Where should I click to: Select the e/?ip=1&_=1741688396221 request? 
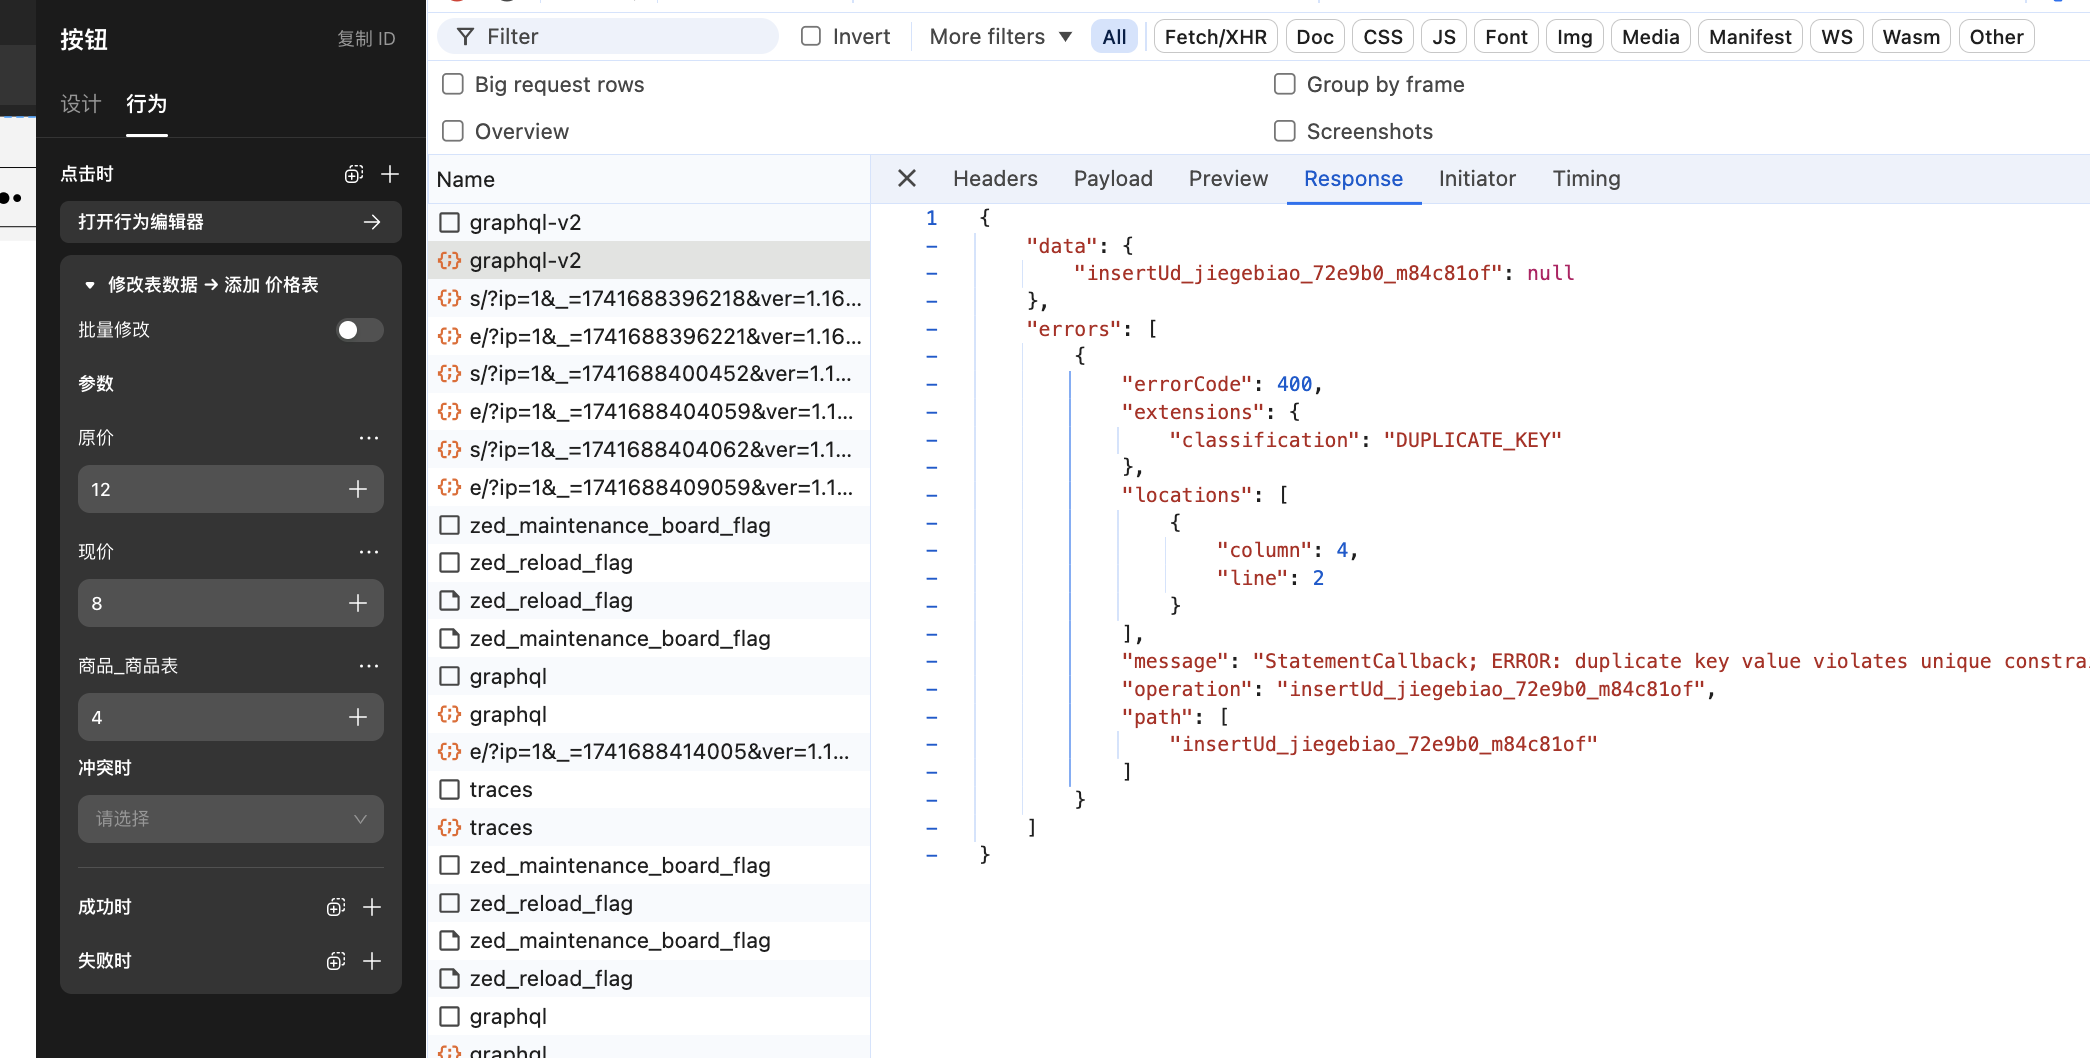pos(649,336)
